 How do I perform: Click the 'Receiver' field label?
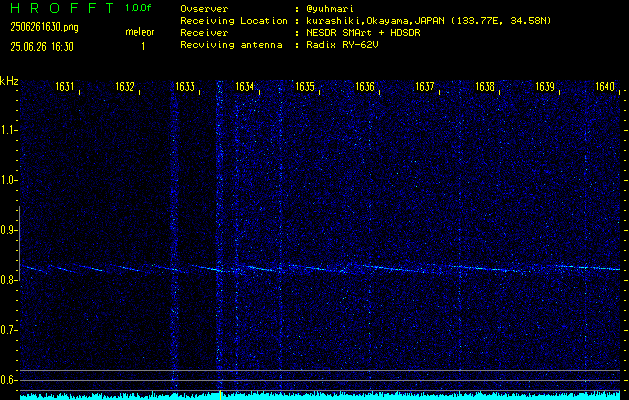coord(204,33)
